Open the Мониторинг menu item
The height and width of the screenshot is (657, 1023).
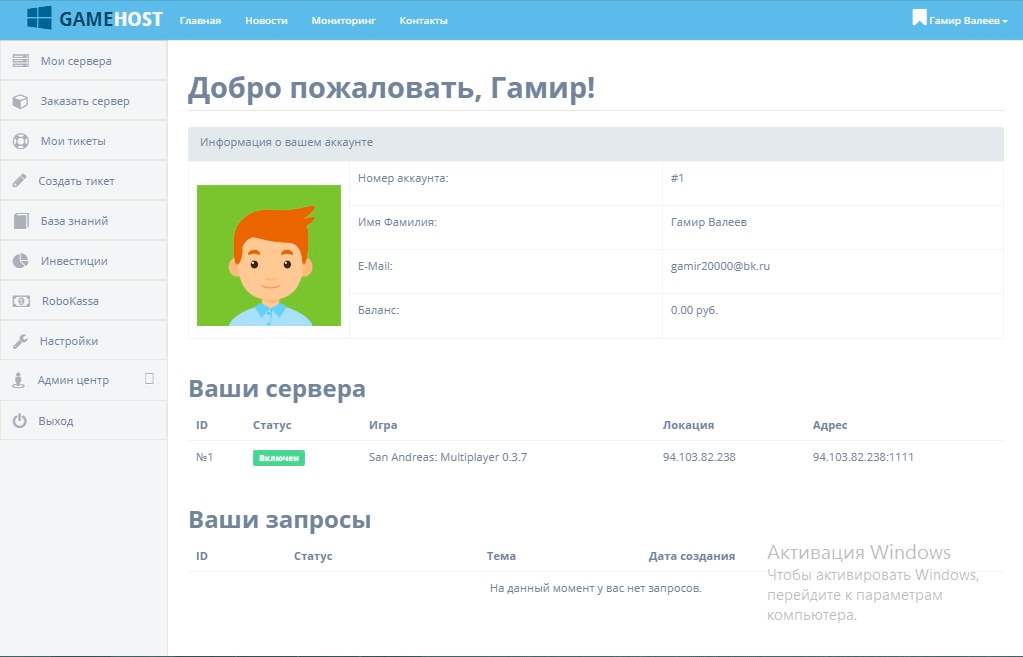click(343, 20)
